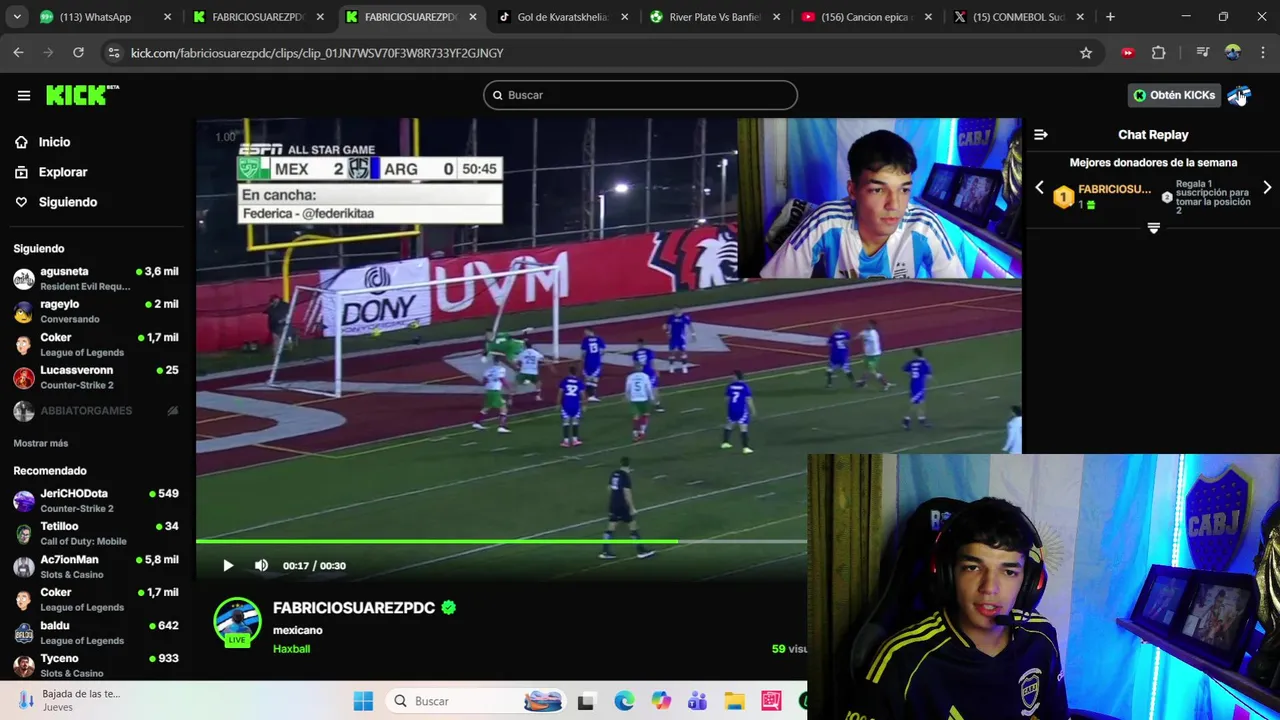
Task: Launch Microsoft Edge from taskbar
Action: [624, 701]
